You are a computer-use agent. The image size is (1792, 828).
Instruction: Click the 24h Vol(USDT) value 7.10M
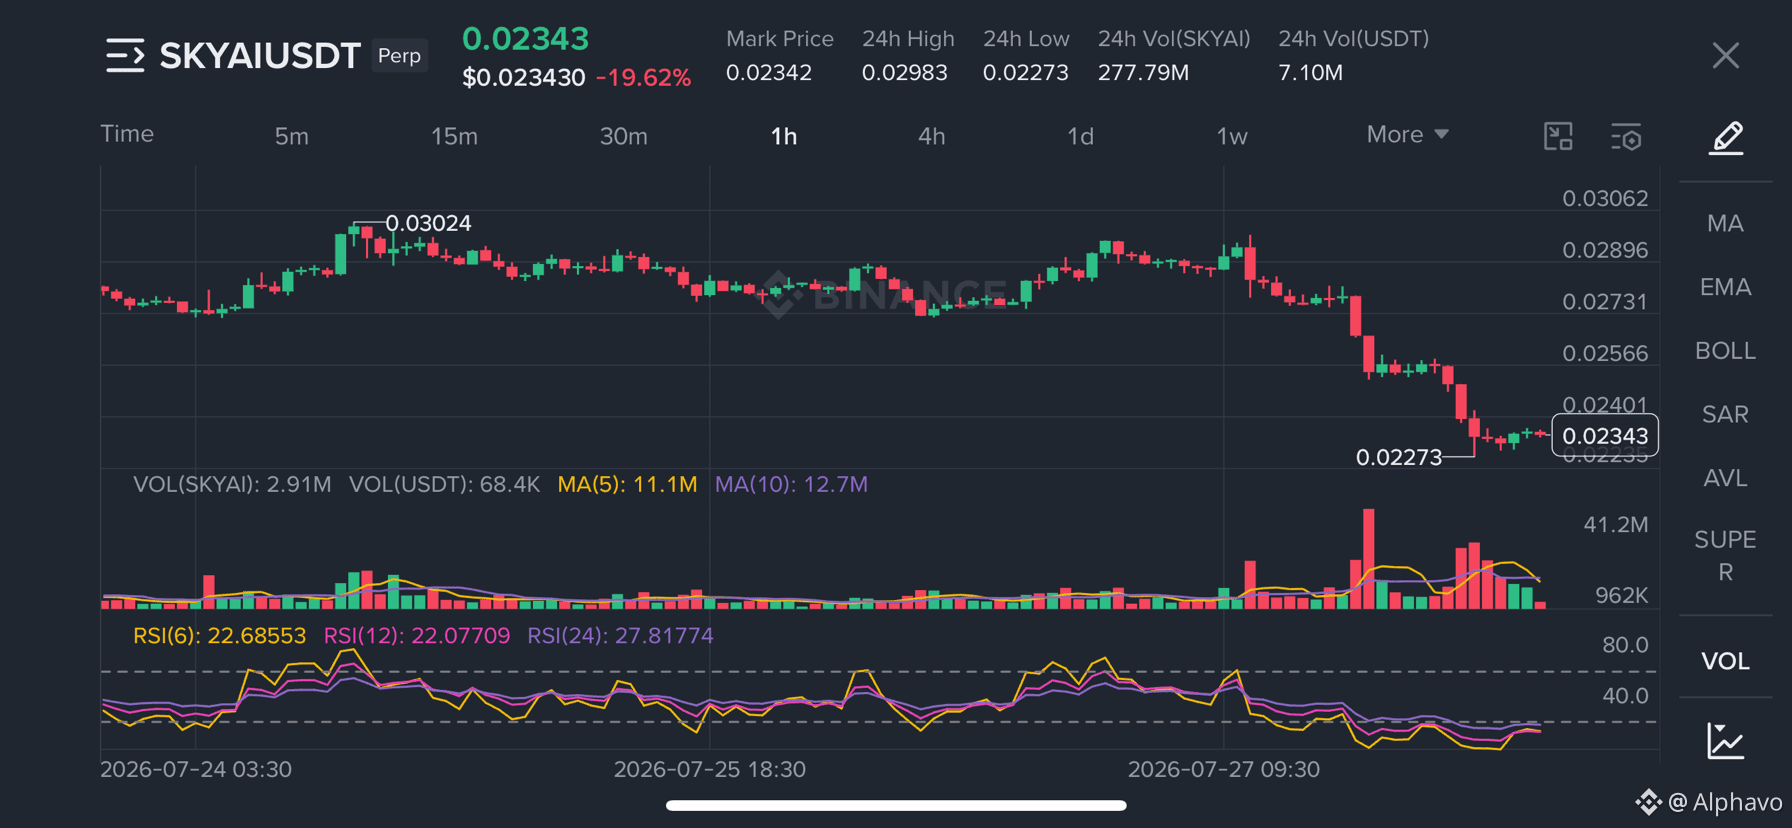pos(1310,73)
